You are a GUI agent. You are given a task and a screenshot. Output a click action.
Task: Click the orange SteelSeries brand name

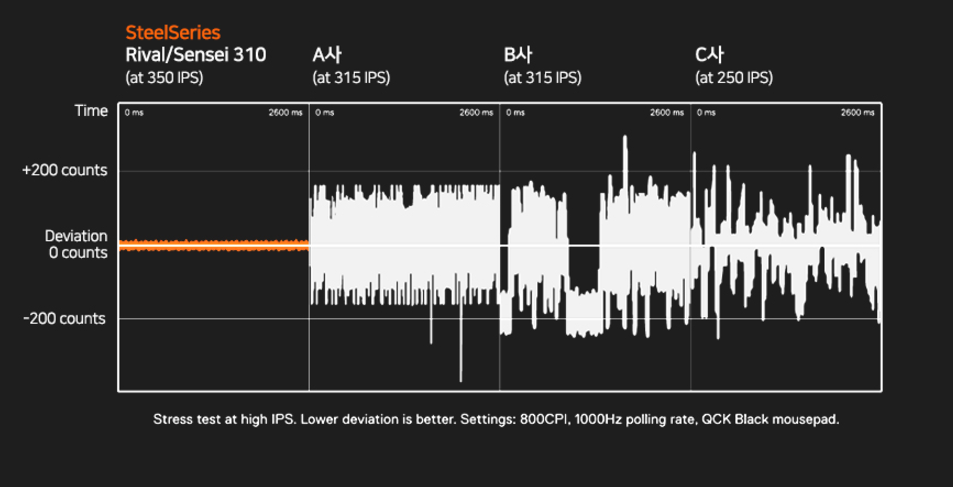(x=173, y=32)
